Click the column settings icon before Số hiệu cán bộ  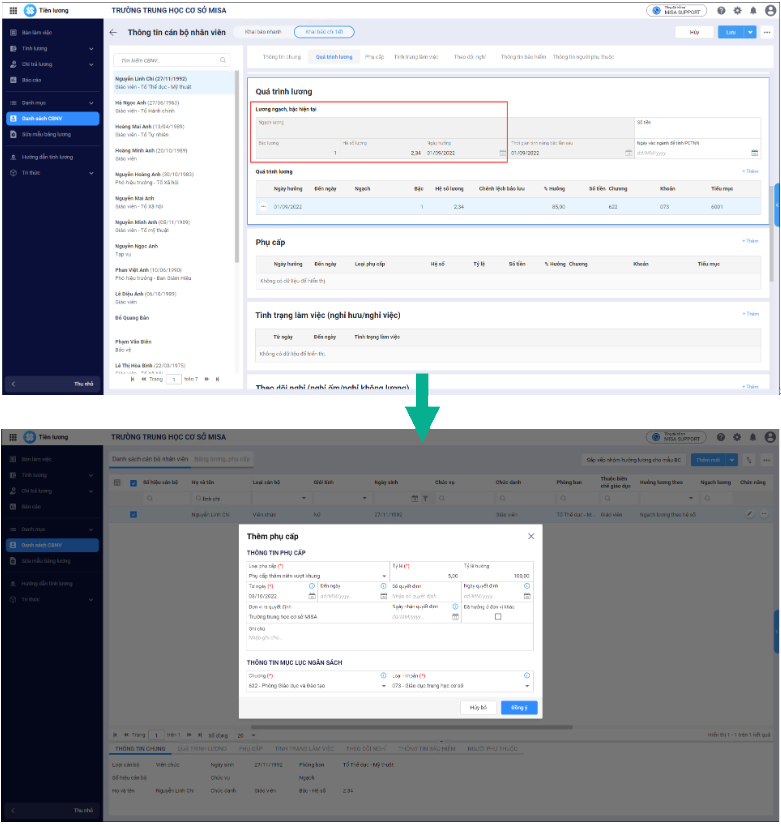117,482
